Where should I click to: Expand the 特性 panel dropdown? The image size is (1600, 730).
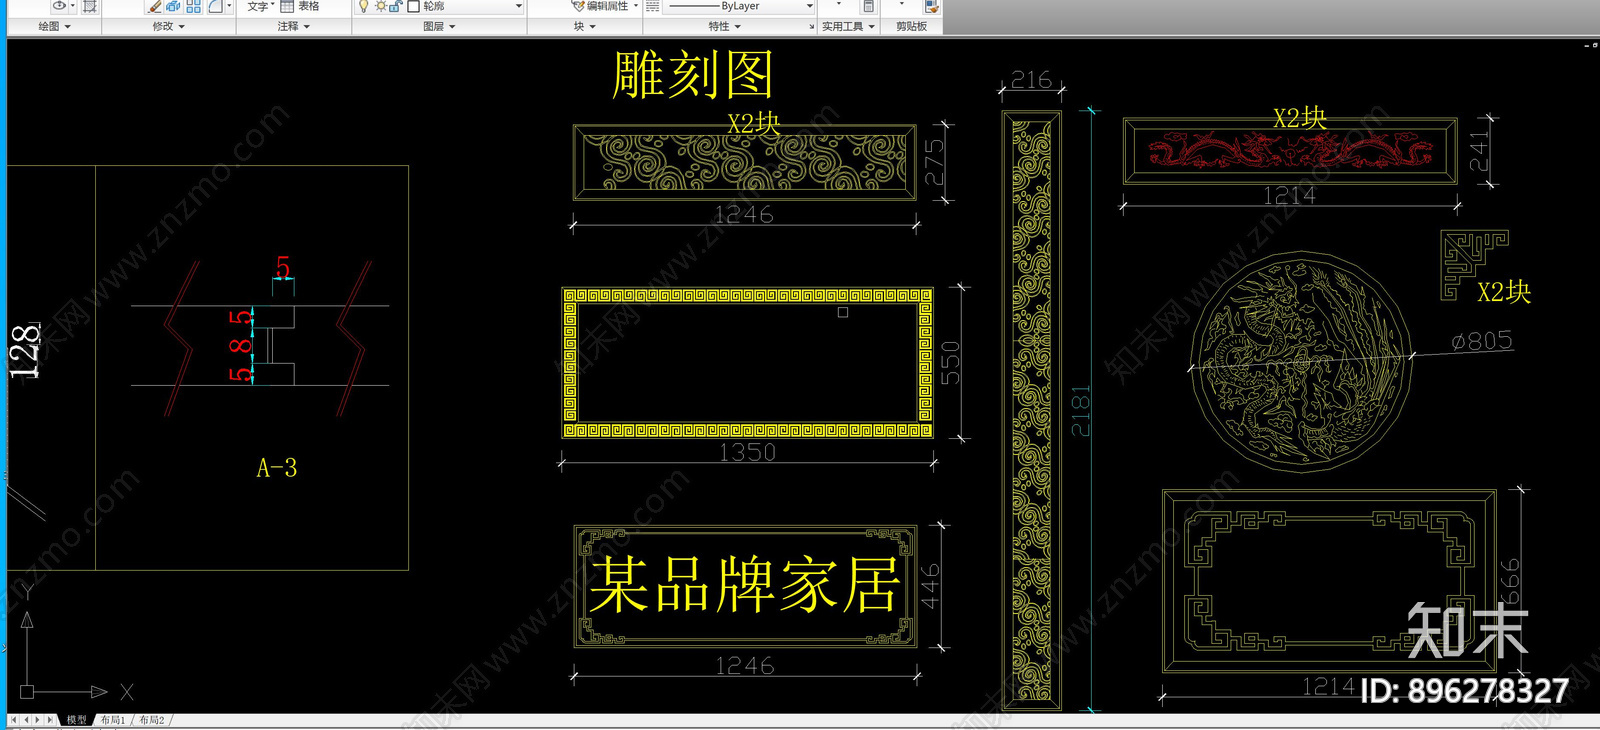(x=724, y=27)
